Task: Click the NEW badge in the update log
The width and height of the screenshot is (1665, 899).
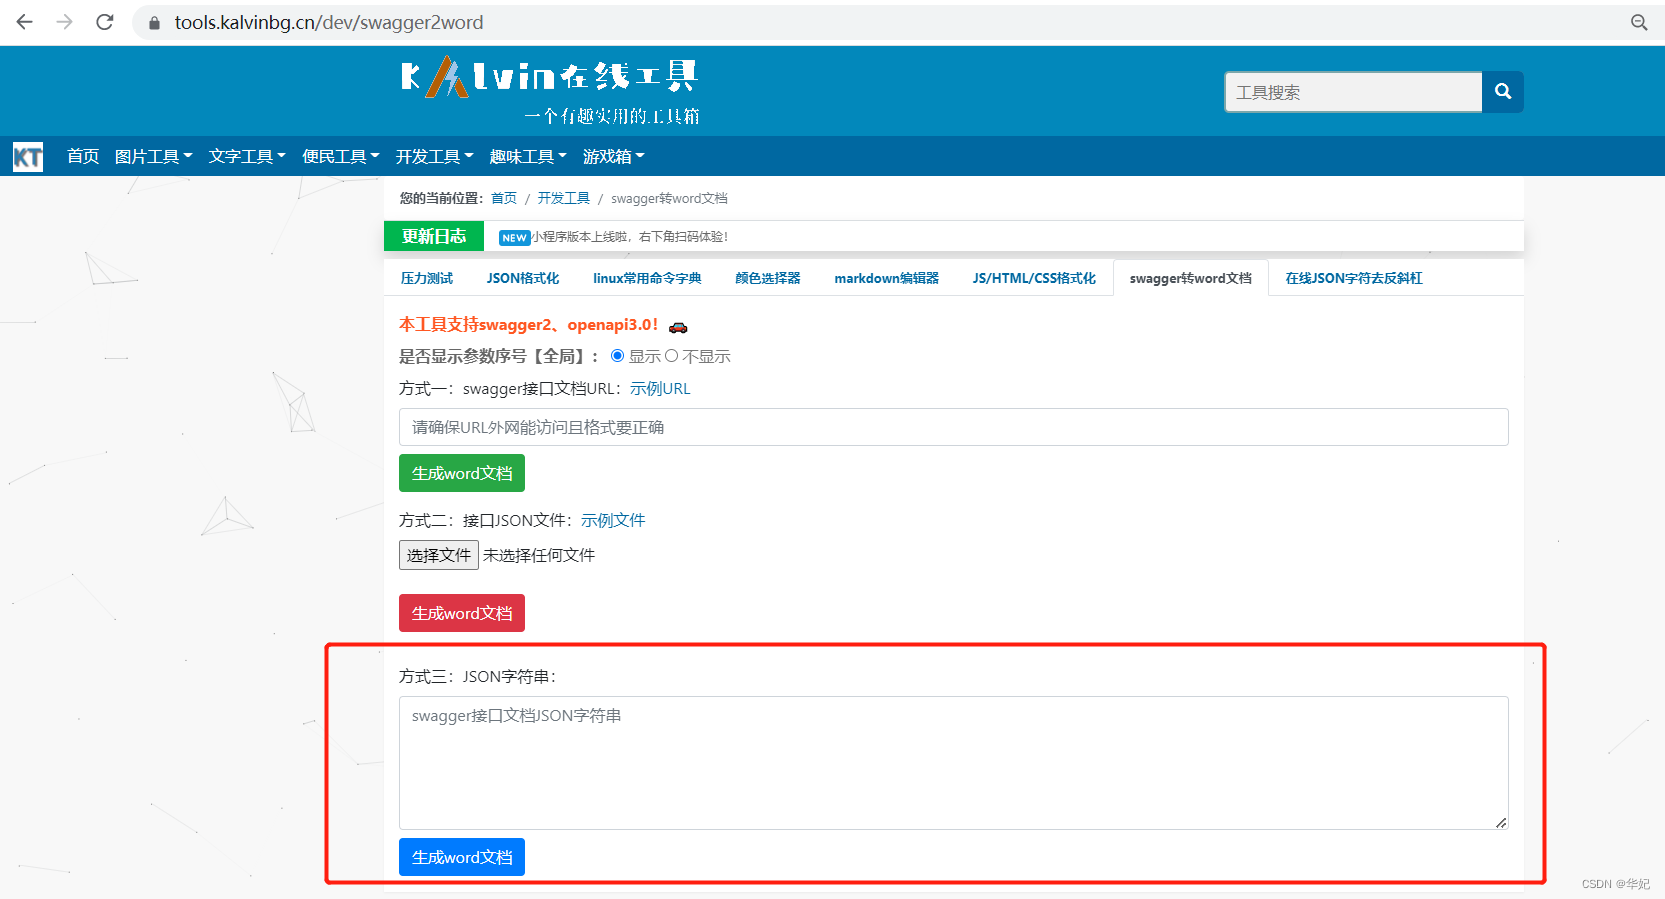Action: pyautogui.click(x=514, y=238)
